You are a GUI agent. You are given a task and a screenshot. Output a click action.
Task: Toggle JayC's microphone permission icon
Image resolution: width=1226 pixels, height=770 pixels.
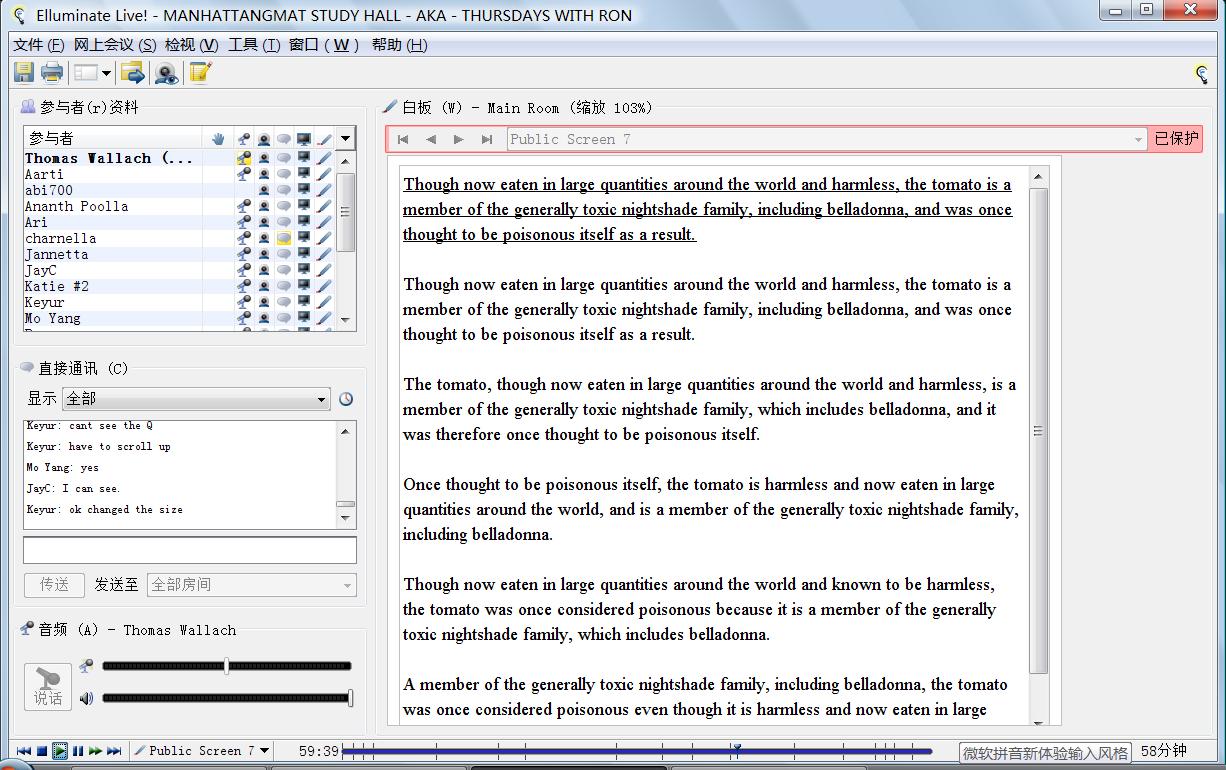point(243,270)
